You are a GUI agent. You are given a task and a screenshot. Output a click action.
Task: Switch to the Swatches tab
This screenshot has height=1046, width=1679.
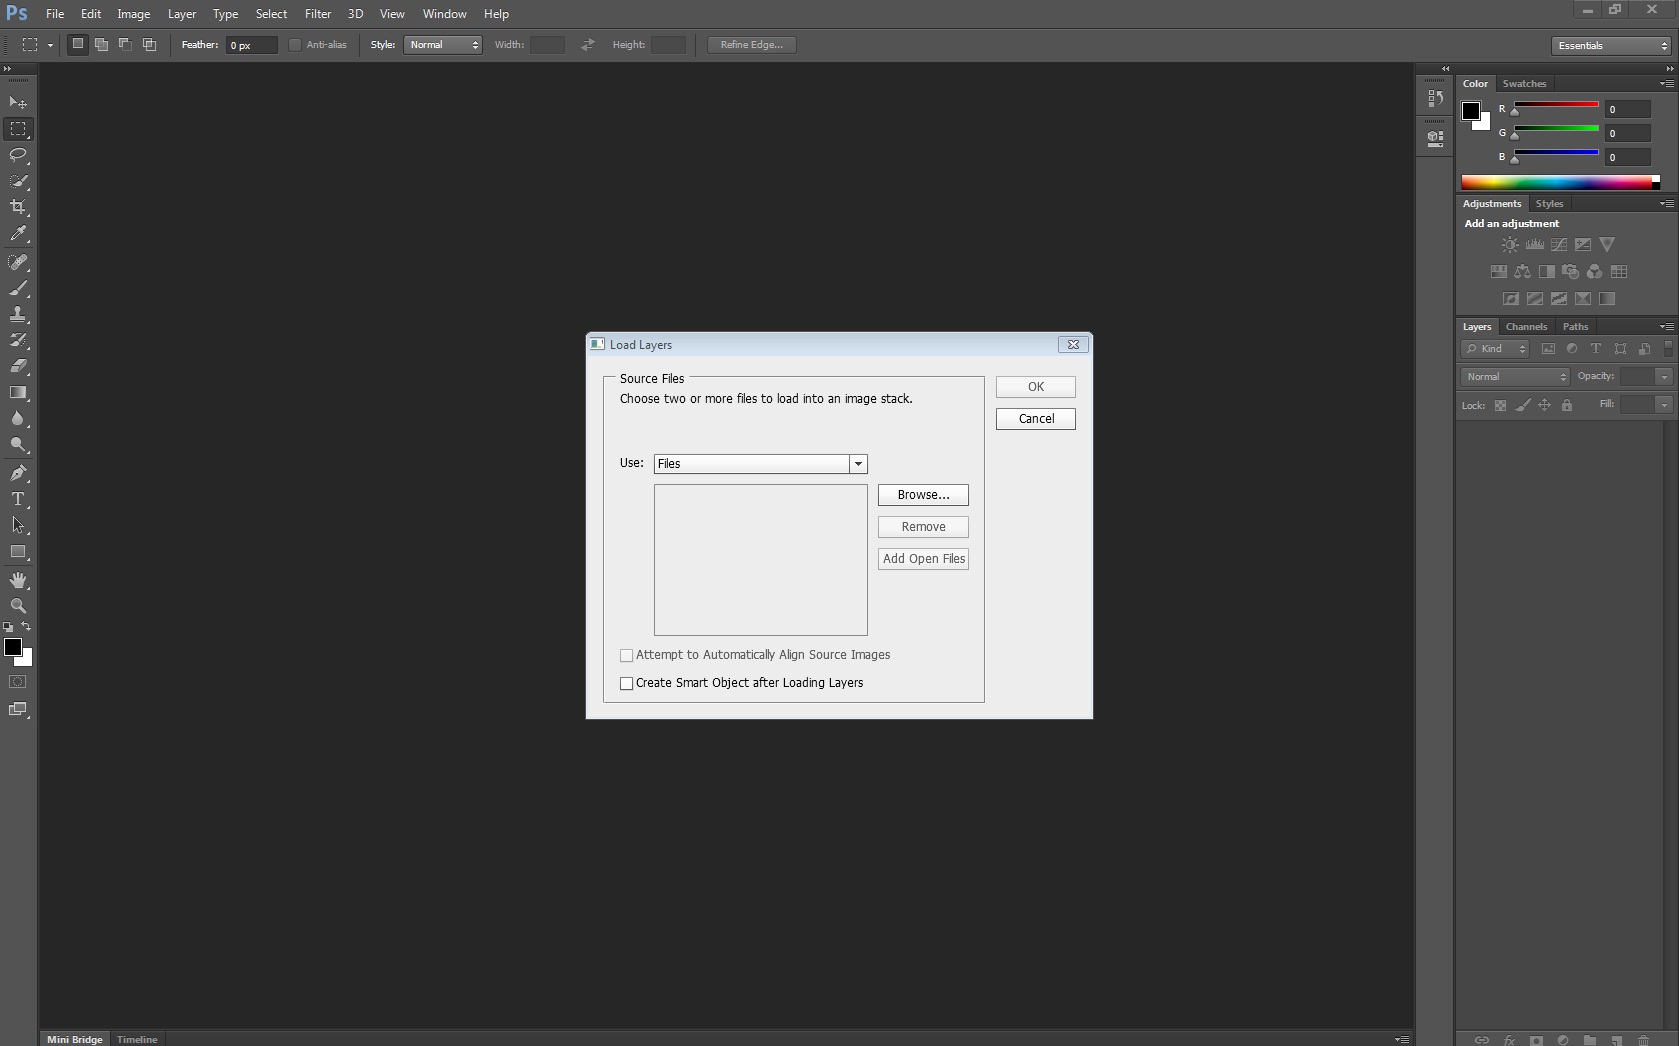tap(1523, 84)
